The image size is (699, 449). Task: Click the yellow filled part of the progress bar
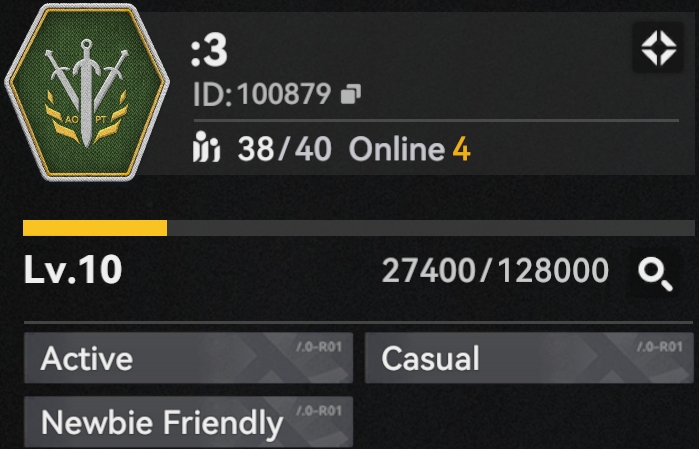pos(95,228)
